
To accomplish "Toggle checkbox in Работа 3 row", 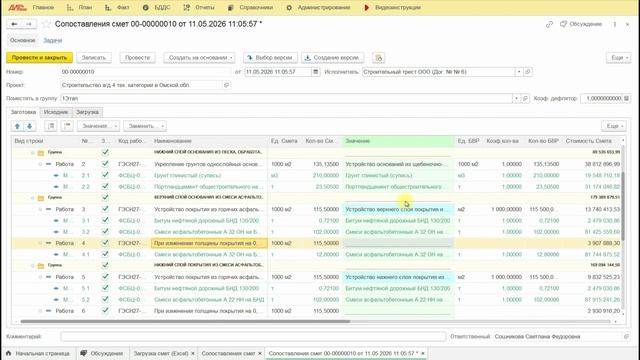I will (x=105, y=209).
